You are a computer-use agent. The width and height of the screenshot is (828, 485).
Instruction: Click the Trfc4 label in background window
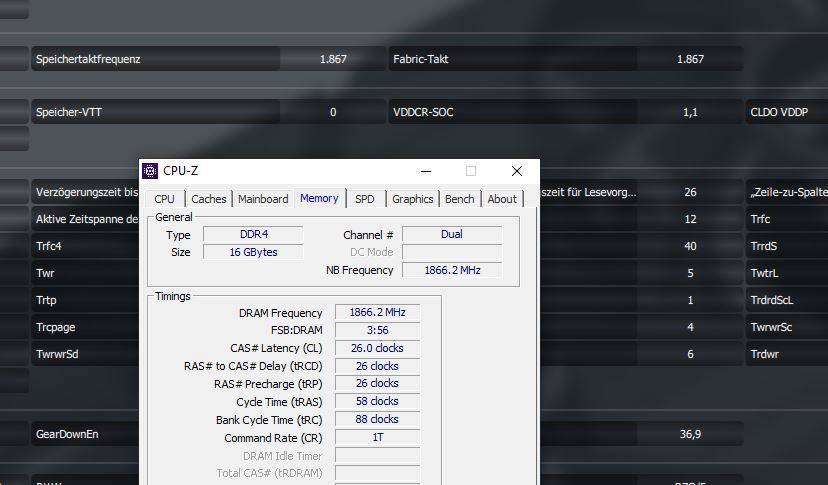pos(49,246)
